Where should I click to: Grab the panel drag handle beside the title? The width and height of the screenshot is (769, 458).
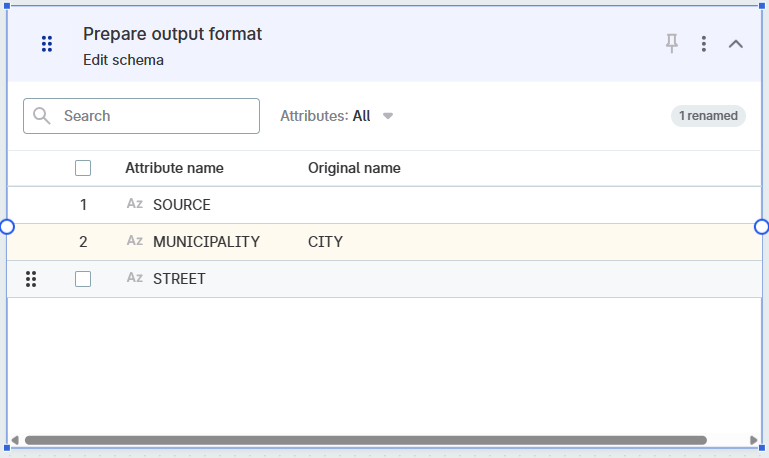[47, 44]
